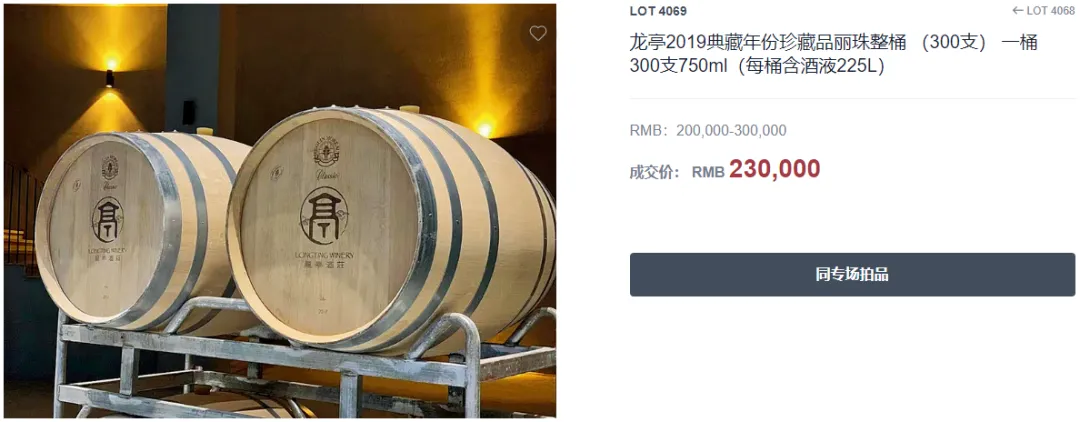Viewport: 1080px width, 422px height.
Task: Click the rear barrel's Longting logo emblem
Action: point(107,219)
